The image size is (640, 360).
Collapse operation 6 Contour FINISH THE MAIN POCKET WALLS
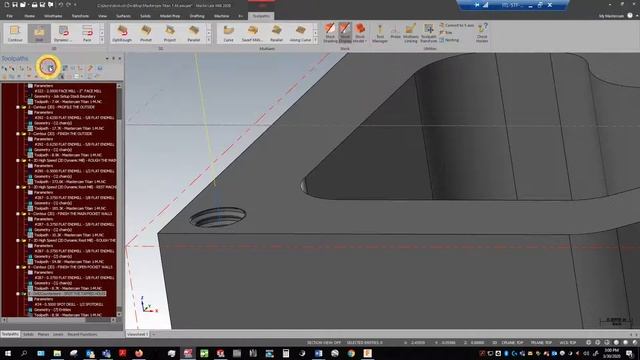pyautogui.click(x=18, y=214)
